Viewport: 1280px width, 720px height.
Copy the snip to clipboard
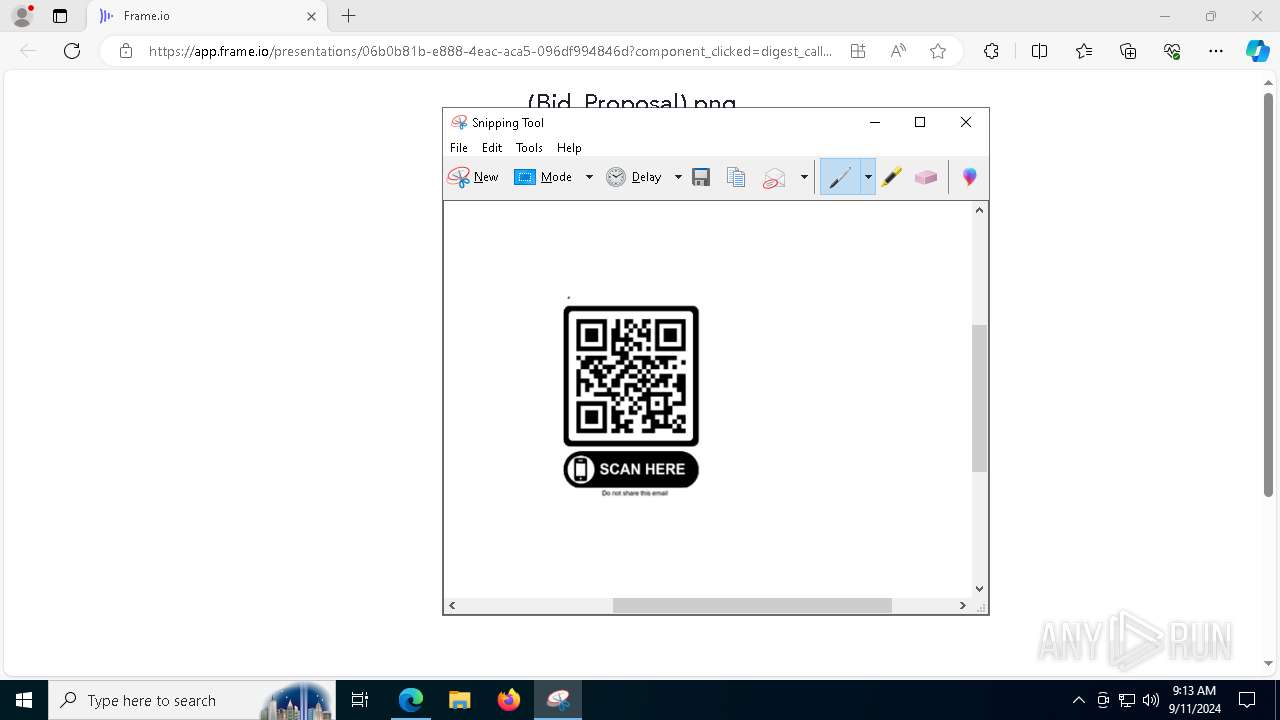point(736,177)
